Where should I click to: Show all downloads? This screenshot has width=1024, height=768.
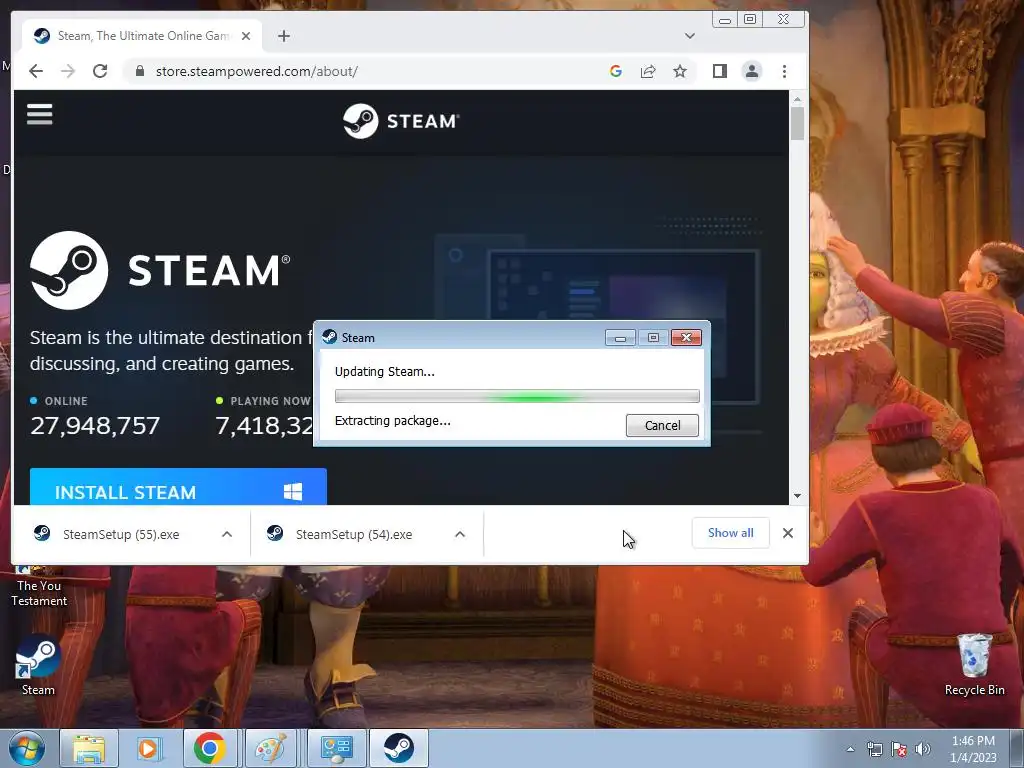(730, 533)
